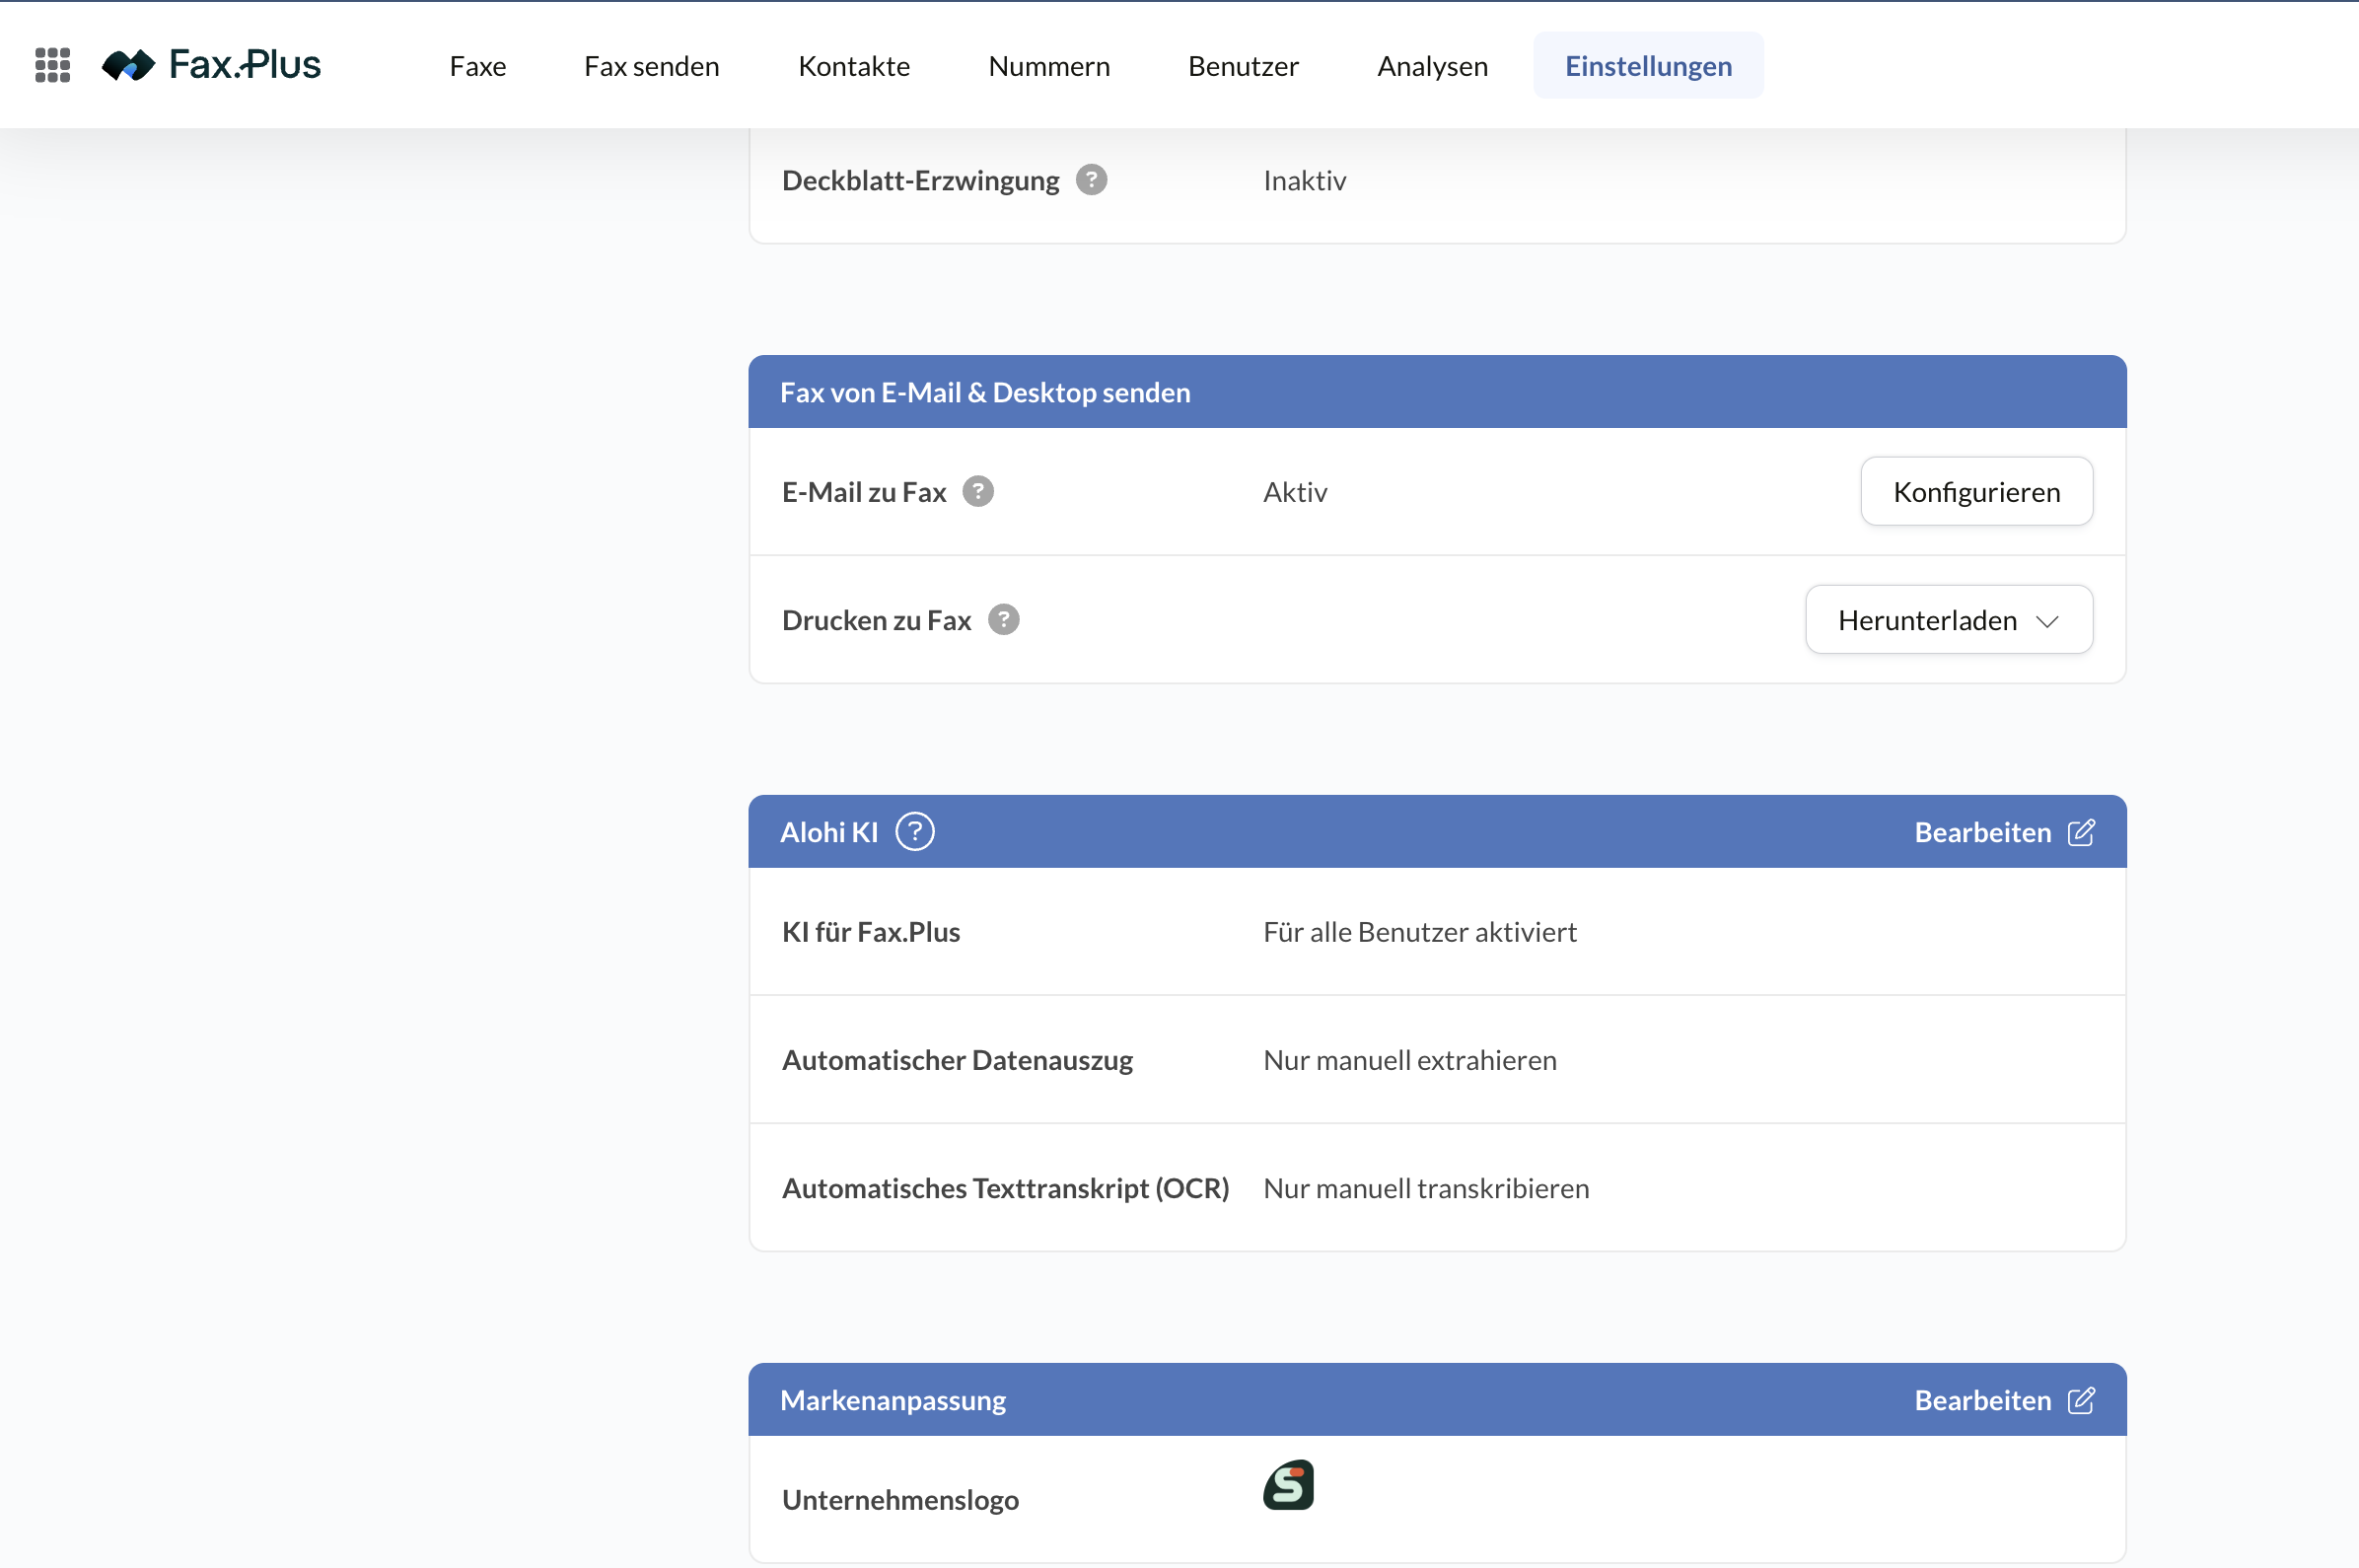This screenshot has height=1568, width=2359.
Task: Click the 'Aktiv' status text
Action: pyautogui.click(x=1295, y=491)
